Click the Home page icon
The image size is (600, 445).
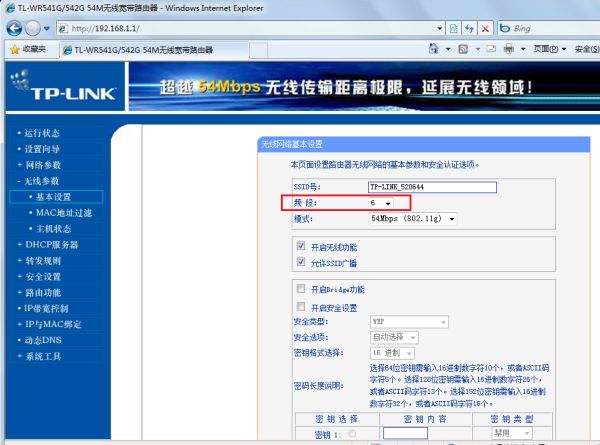click(x=433, y=49)
